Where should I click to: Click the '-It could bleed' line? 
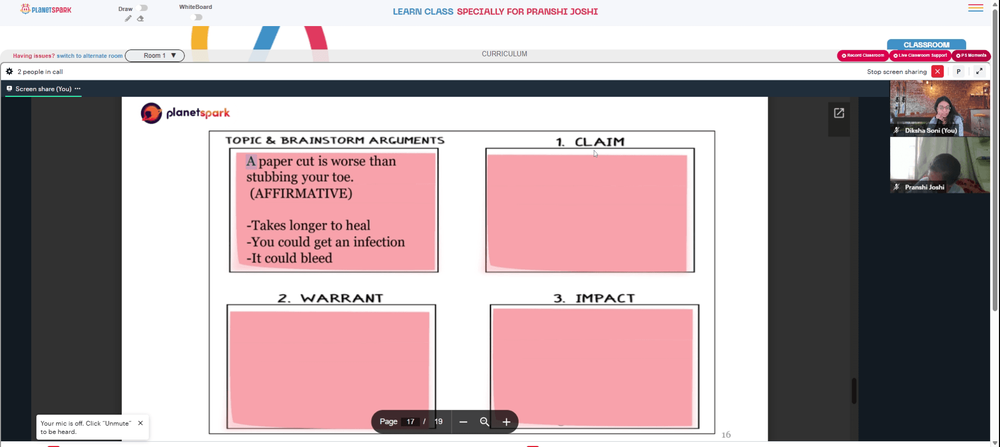(289, 258)
